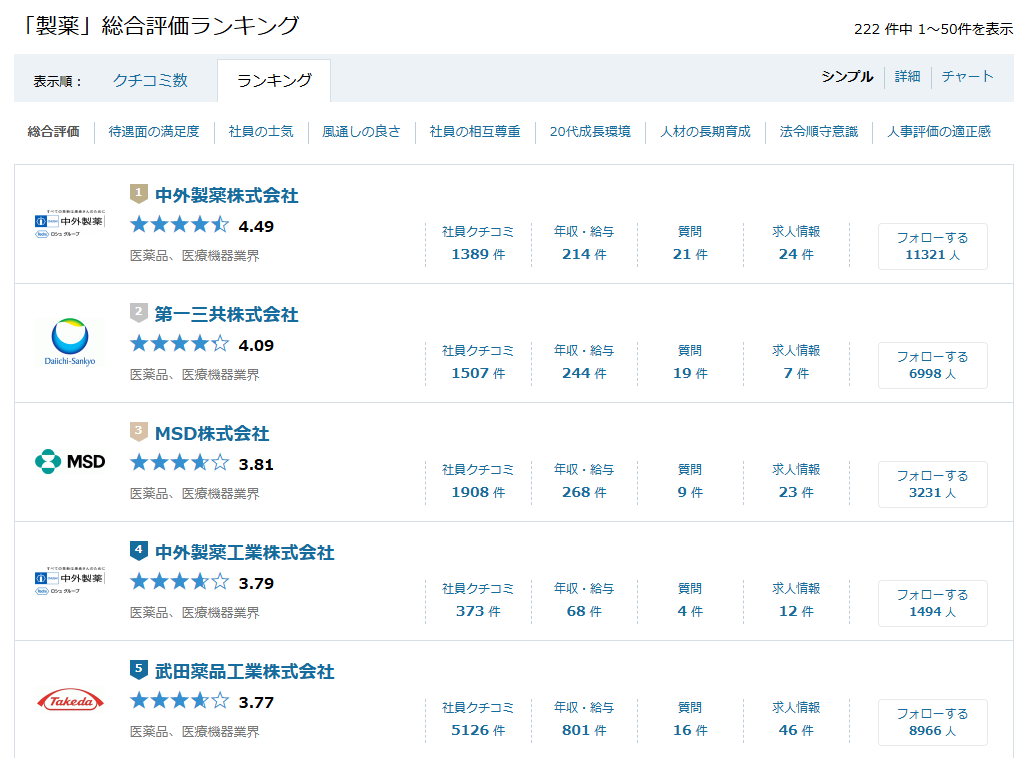Viewport: 1024px width, 758px height.
Task: View the 68 件 salary entries
Action: (584, 611)
